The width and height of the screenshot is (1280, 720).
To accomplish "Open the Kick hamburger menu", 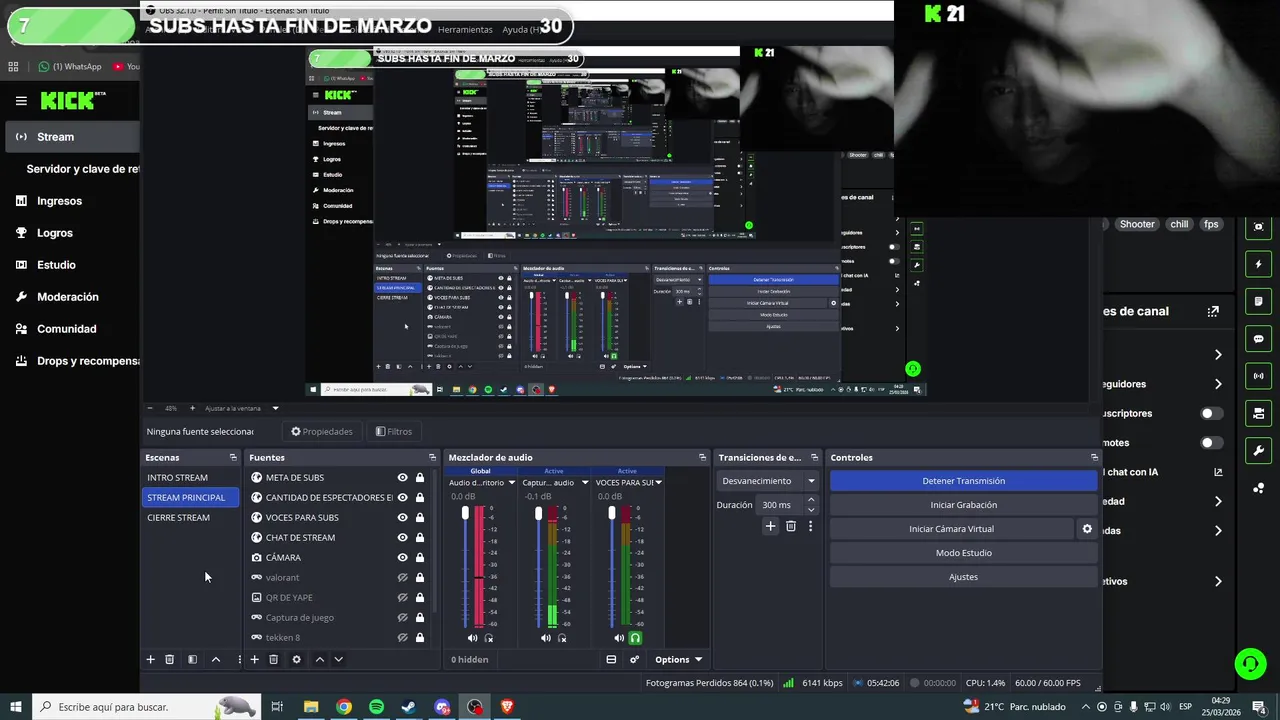I will coord(21,101).
